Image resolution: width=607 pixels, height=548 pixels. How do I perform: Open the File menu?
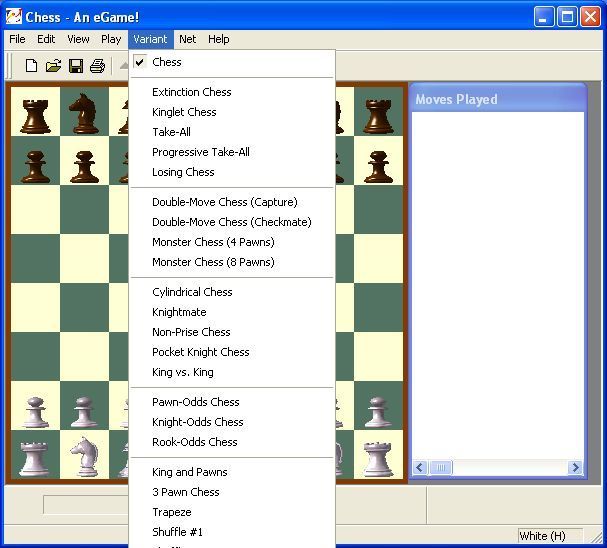point(17,39)
